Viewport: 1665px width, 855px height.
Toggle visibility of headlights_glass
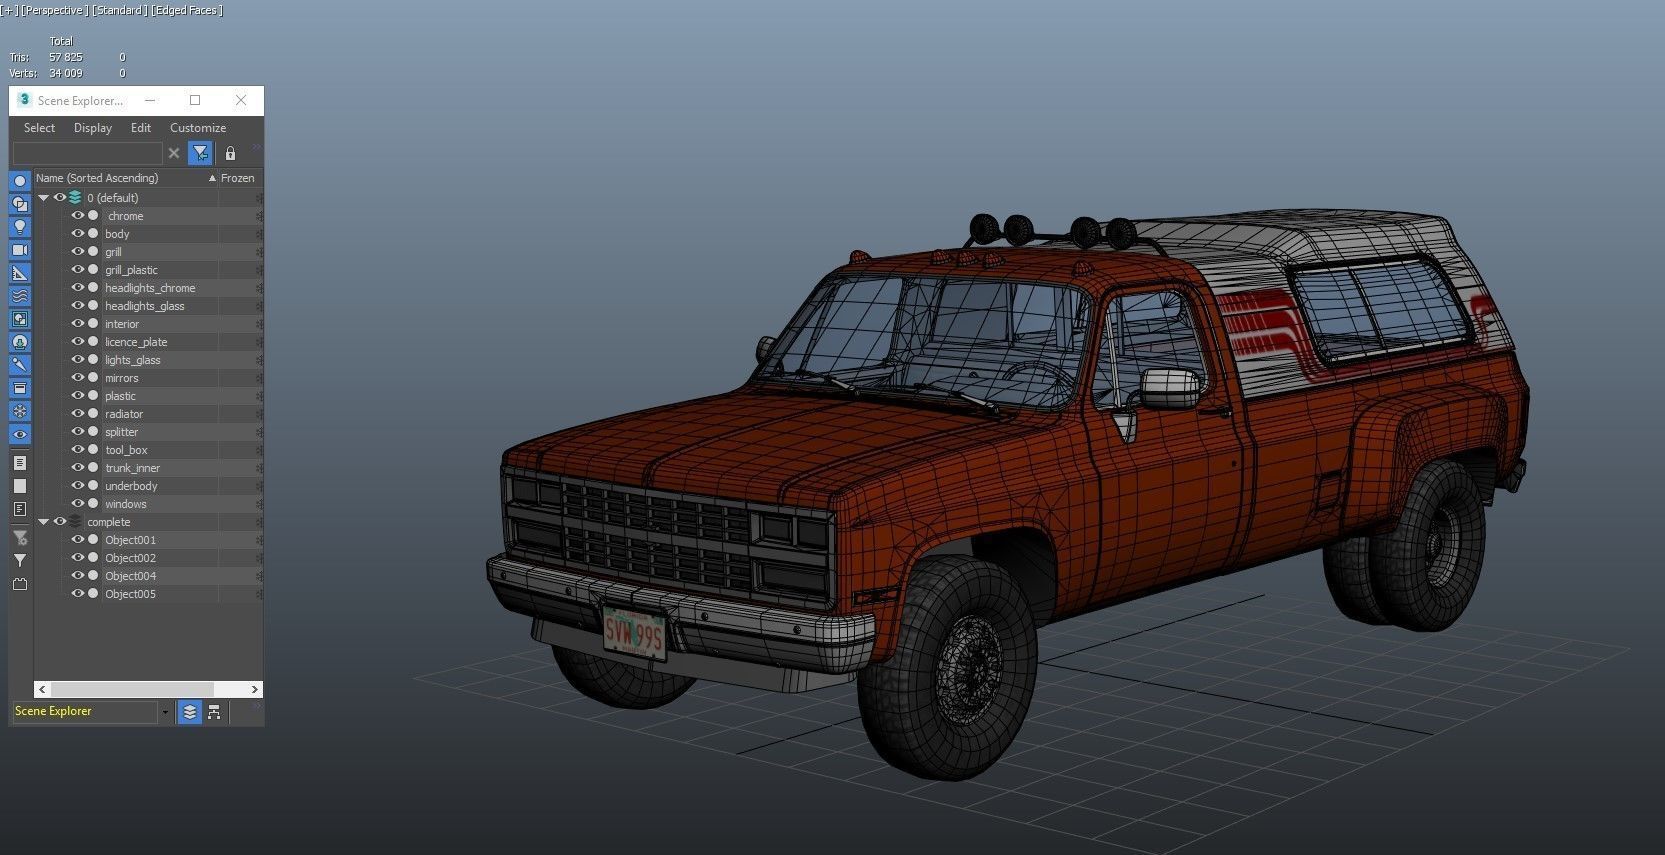tap(78, 306)
